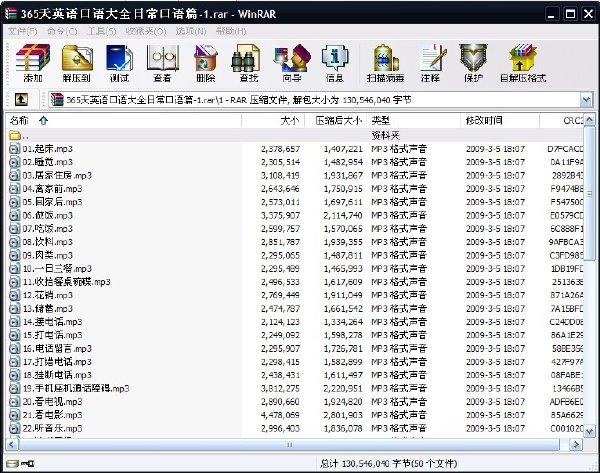Click the 注释 (Comment) toolbar icon
600x473 pixels.
(432, 58)
